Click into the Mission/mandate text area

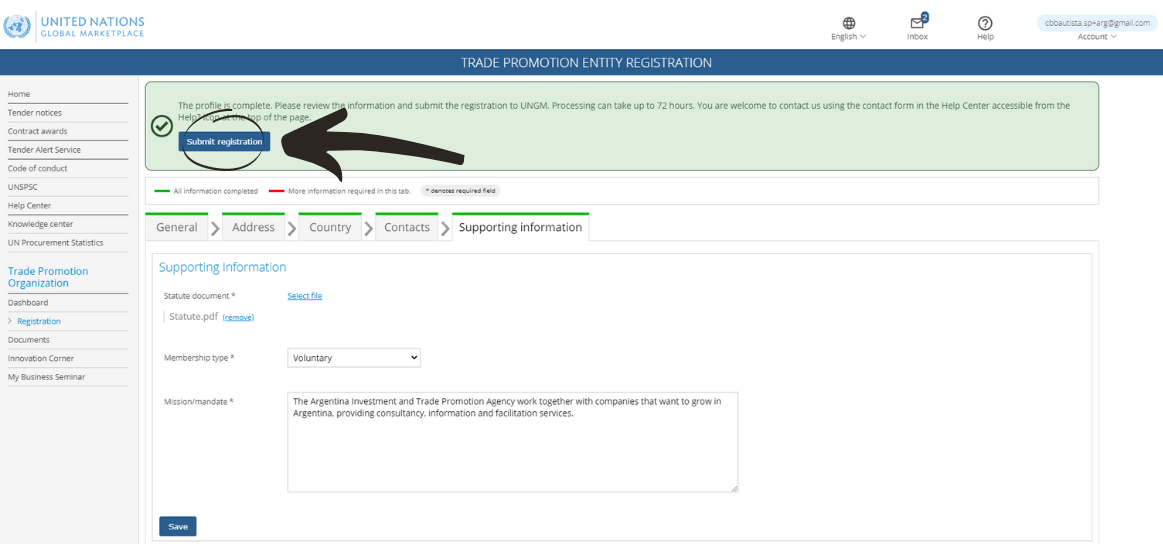pyautogui.click(x=513, y=442)
